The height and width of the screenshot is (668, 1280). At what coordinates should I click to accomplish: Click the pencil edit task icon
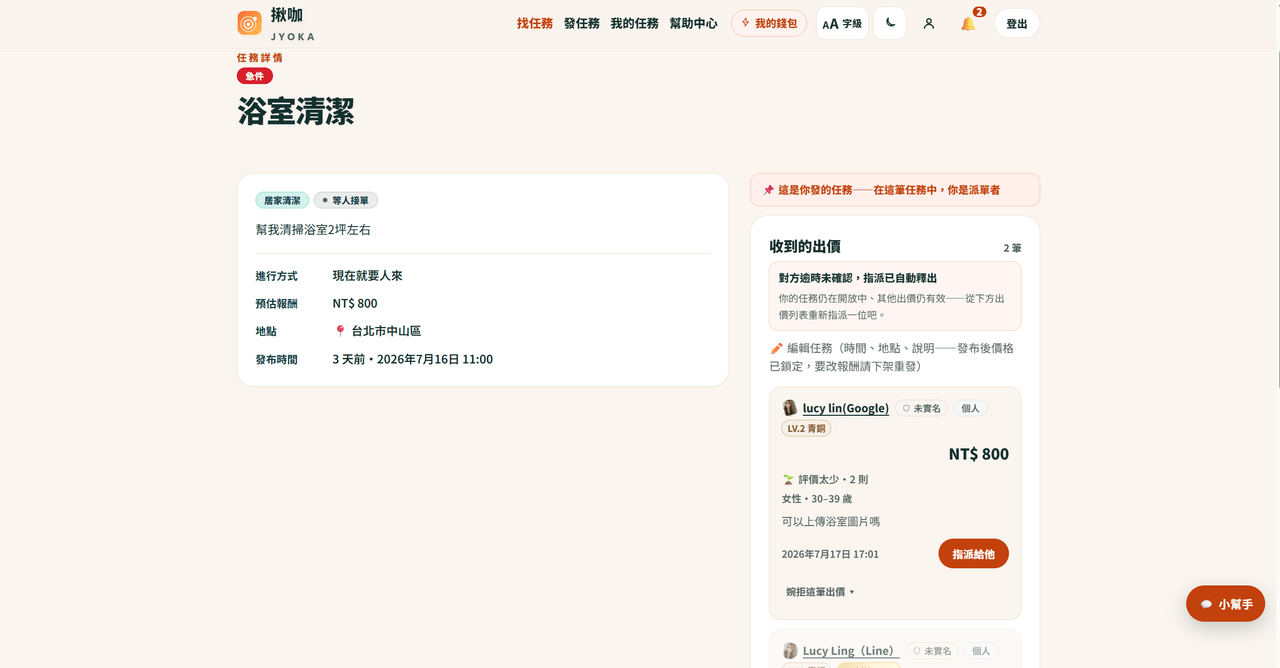777,348
